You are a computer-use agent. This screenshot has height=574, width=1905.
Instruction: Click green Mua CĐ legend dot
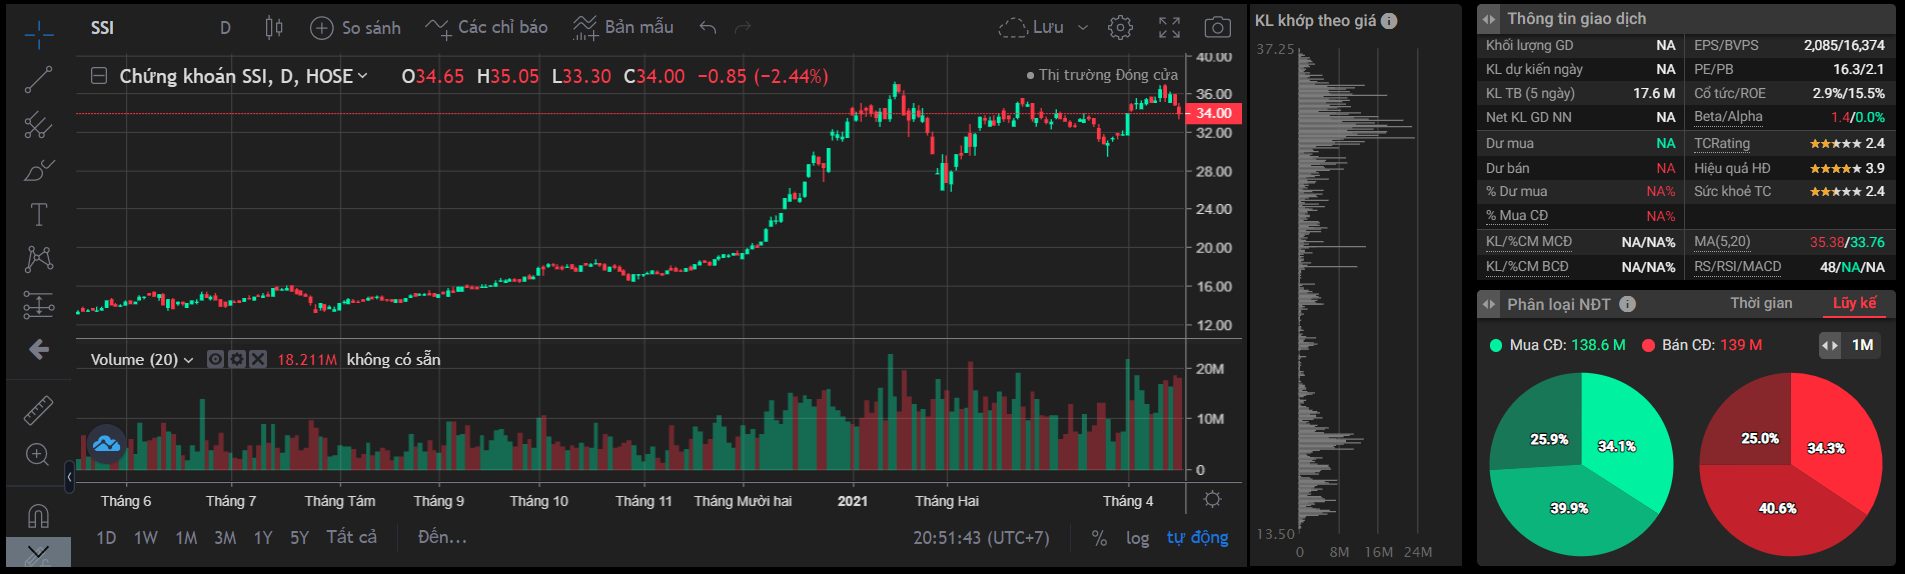coord(1496,345)
